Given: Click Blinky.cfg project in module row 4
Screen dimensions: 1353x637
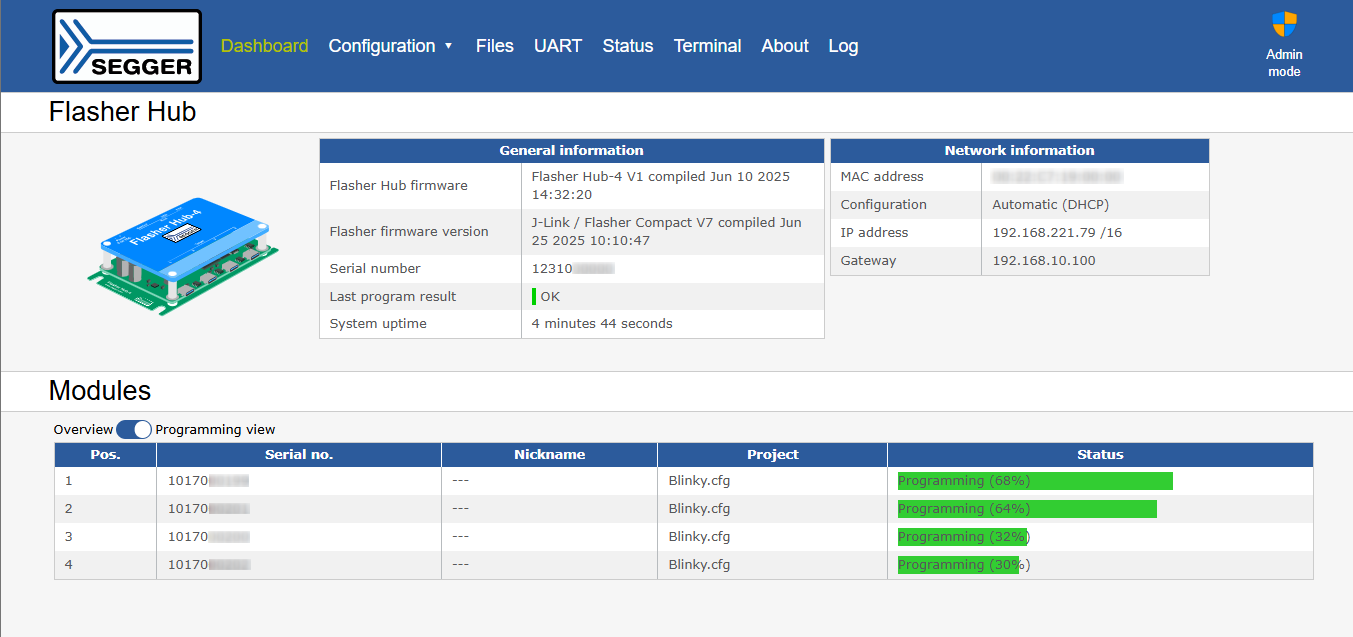Looking at the screenshot, I should point(699,565).
